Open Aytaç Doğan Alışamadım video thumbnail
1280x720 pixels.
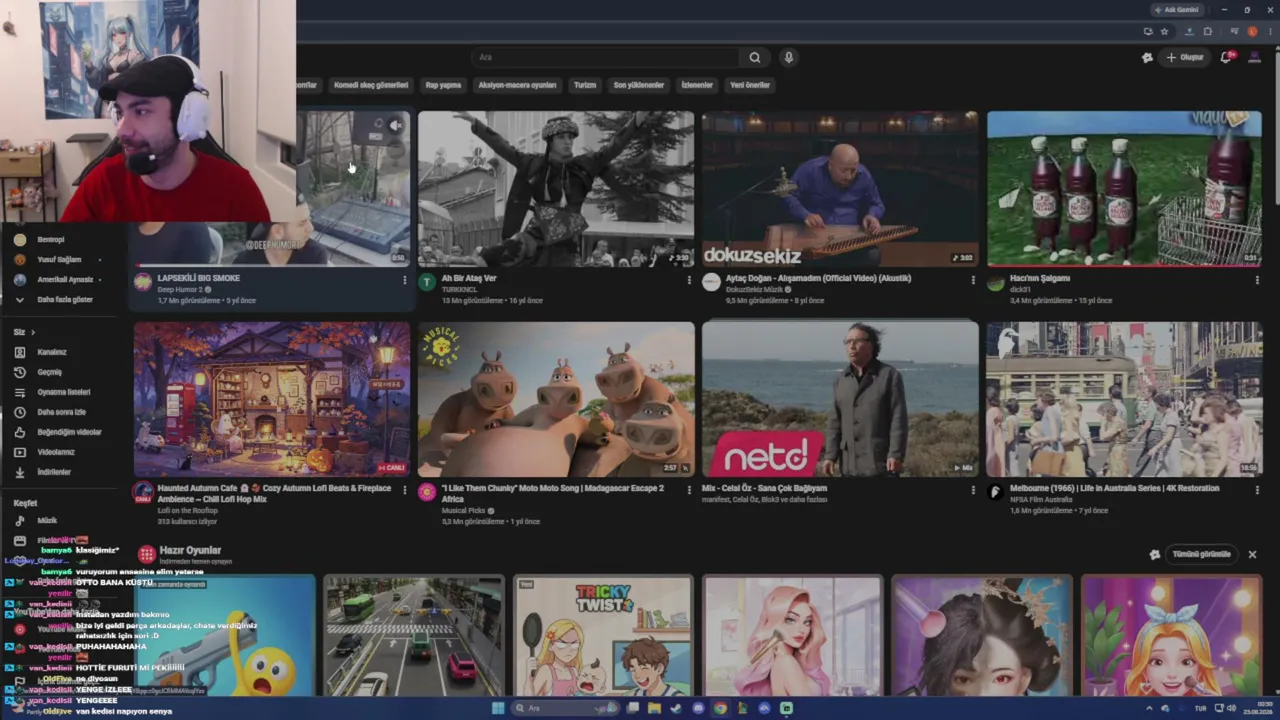pos(840,189)
